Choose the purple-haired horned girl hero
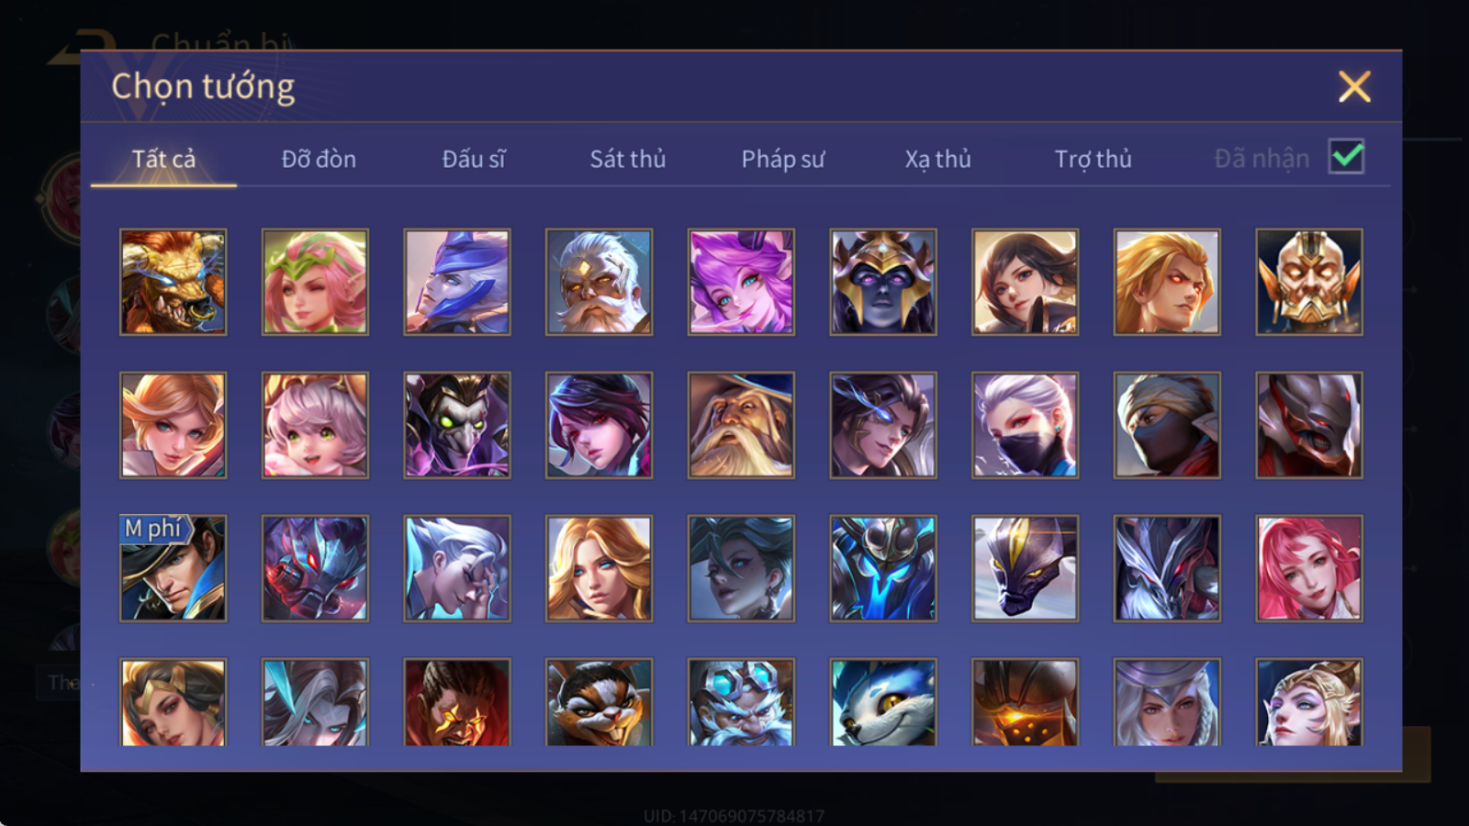 pyautogui.click(x=741, y=282)
